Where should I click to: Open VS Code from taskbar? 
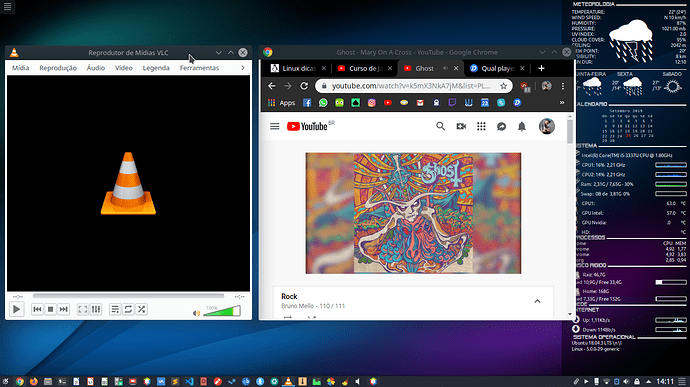click(x=189, y=381)
